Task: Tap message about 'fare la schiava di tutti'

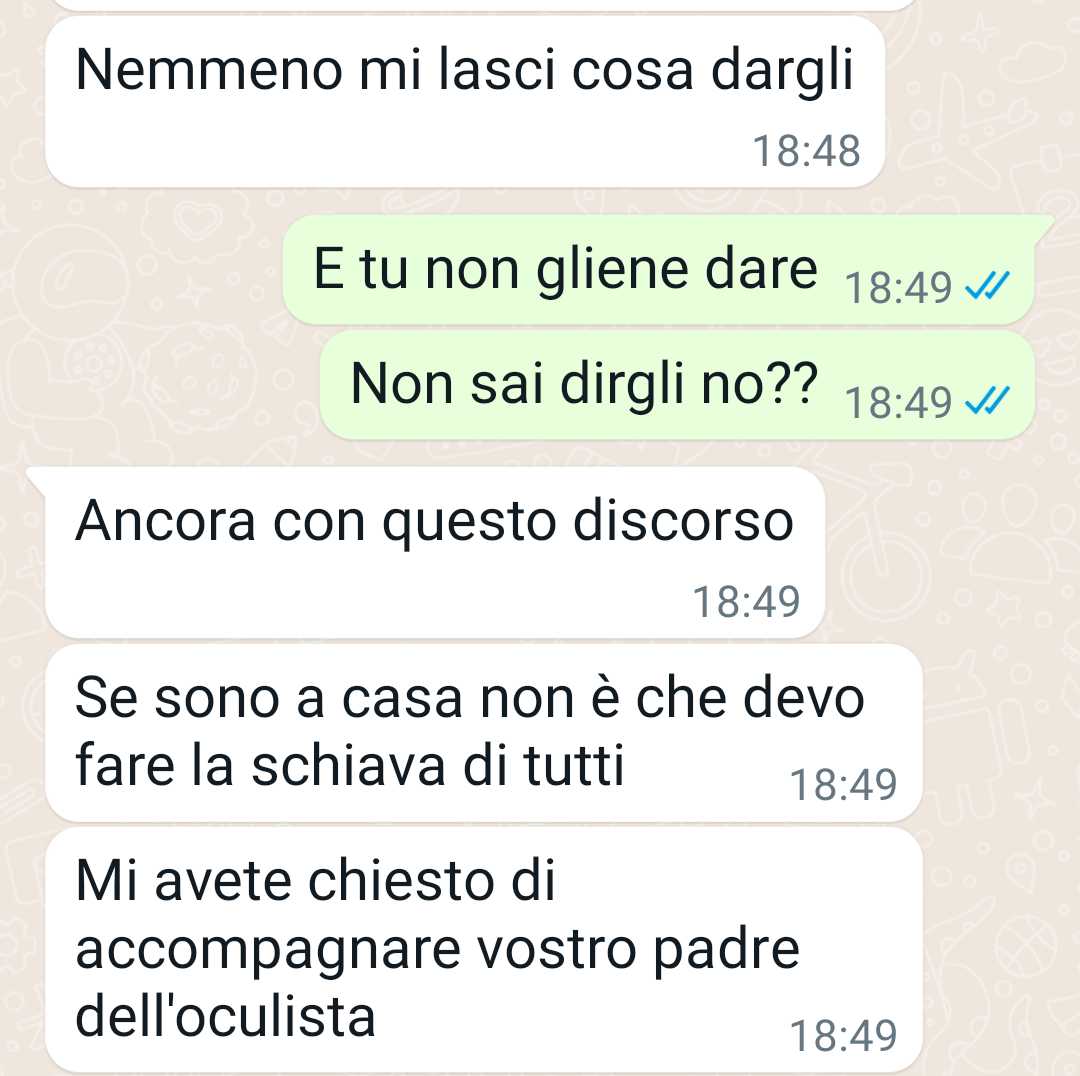Action: (484, 732)
